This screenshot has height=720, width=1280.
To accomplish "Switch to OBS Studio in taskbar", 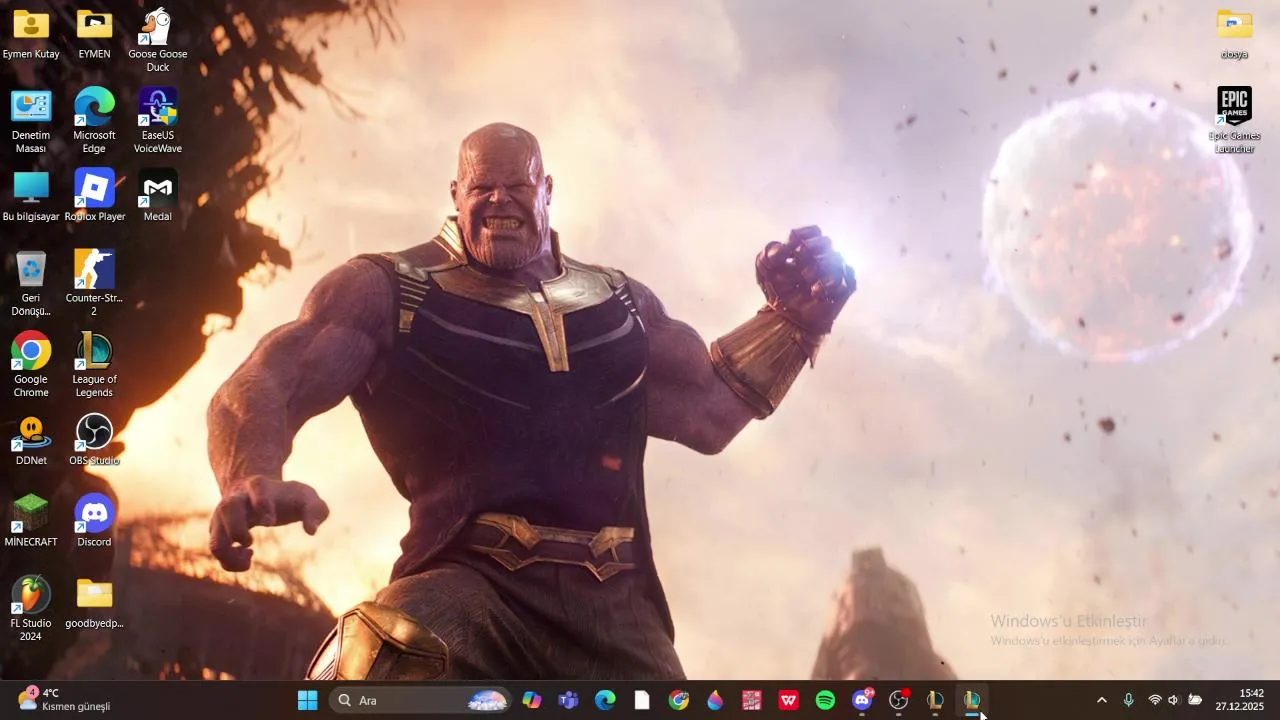I will [x=899, y=700].
